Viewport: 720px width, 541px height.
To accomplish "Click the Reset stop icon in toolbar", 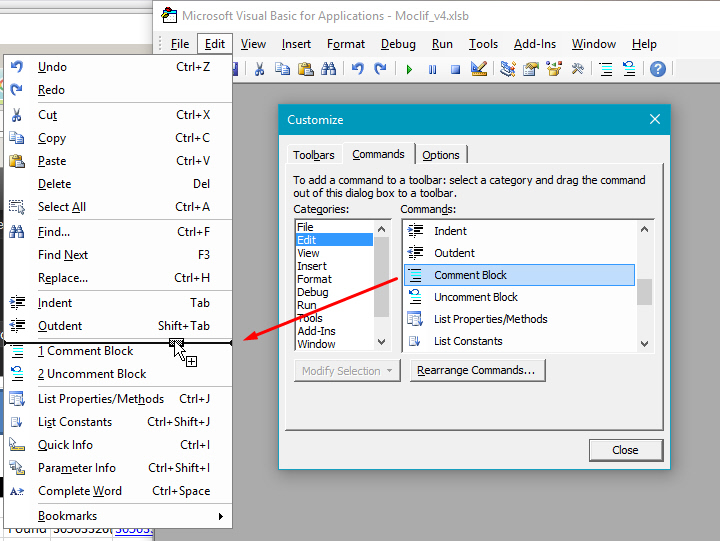I will click(x=455, y=69).
